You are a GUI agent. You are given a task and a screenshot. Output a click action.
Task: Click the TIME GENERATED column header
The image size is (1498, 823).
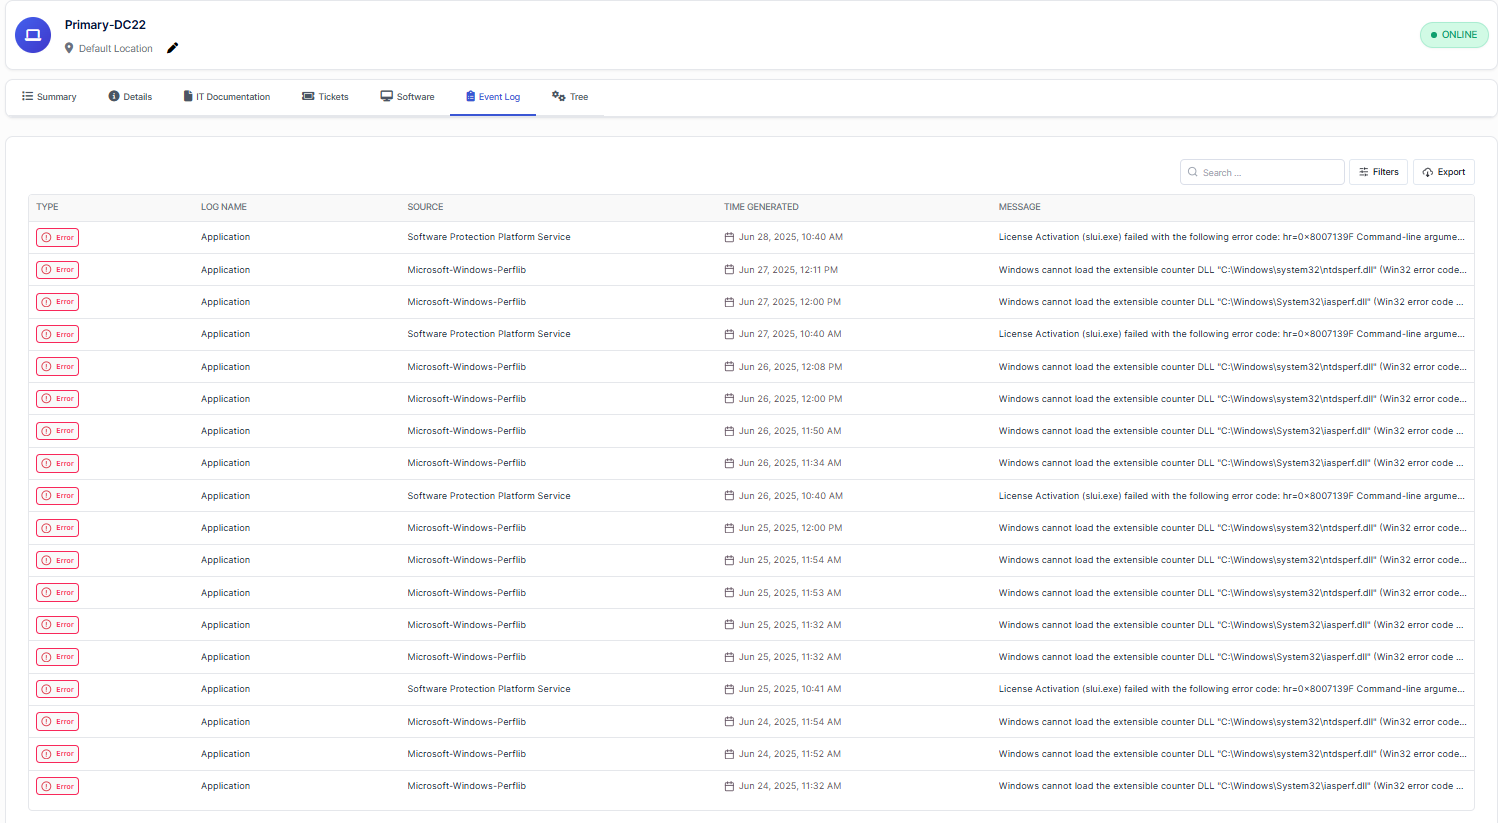pyautogui.click(x=761, y=207)
